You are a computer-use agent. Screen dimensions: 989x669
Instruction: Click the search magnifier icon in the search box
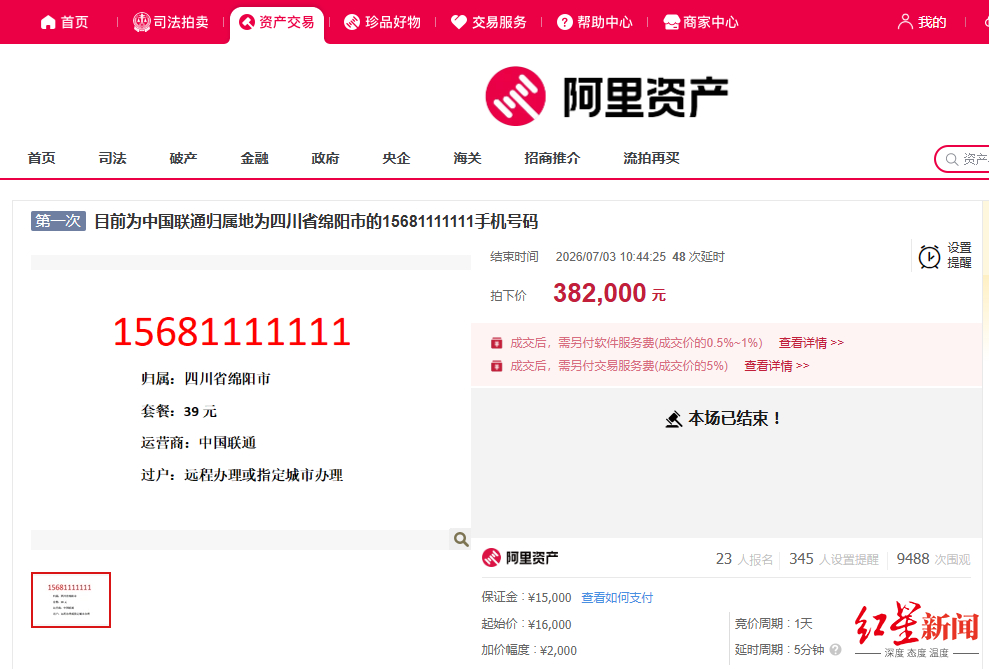(x=951, y=160)
